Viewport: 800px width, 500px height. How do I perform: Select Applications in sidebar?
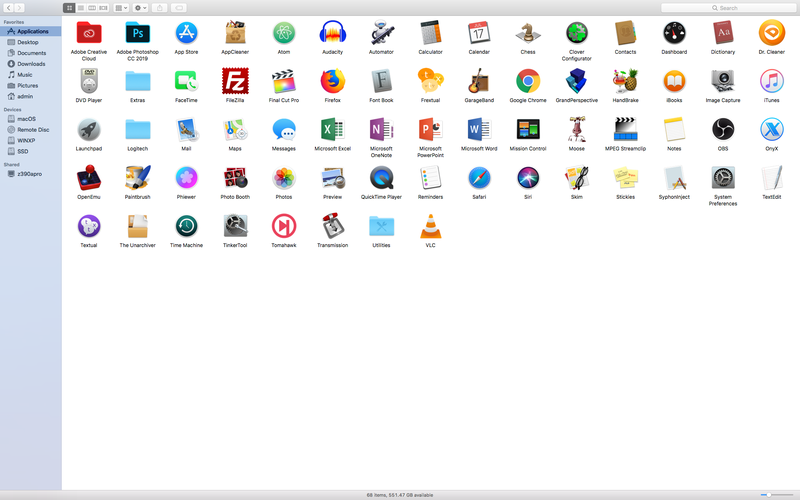(31, 31)
